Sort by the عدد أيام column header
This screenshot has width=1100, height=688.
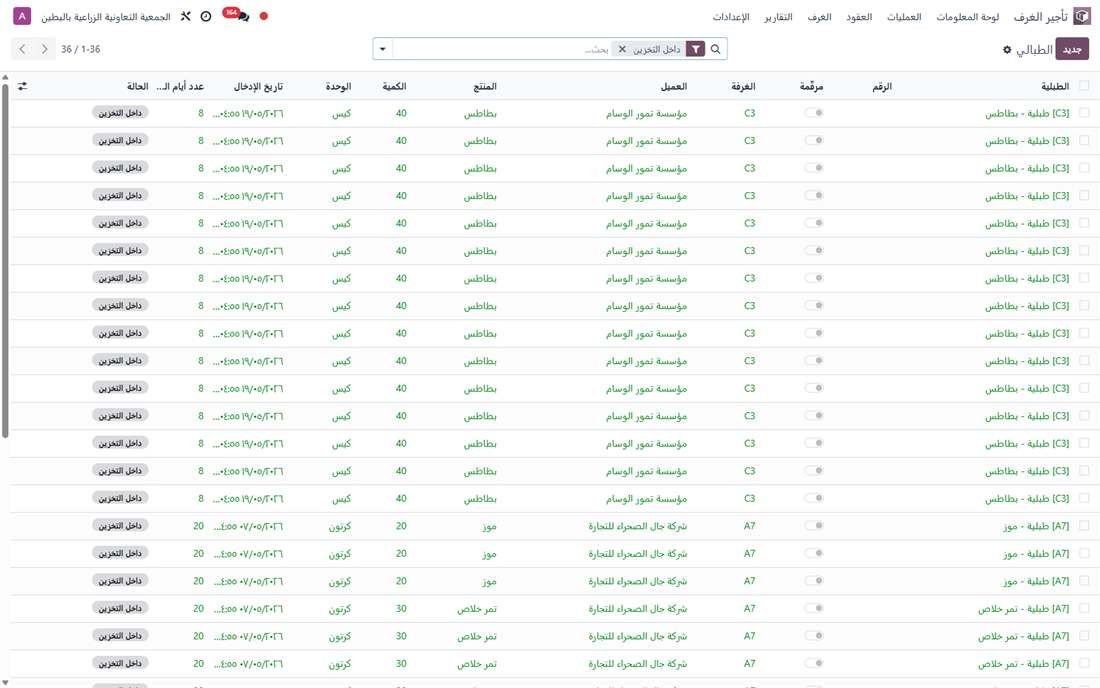[180, 86]
